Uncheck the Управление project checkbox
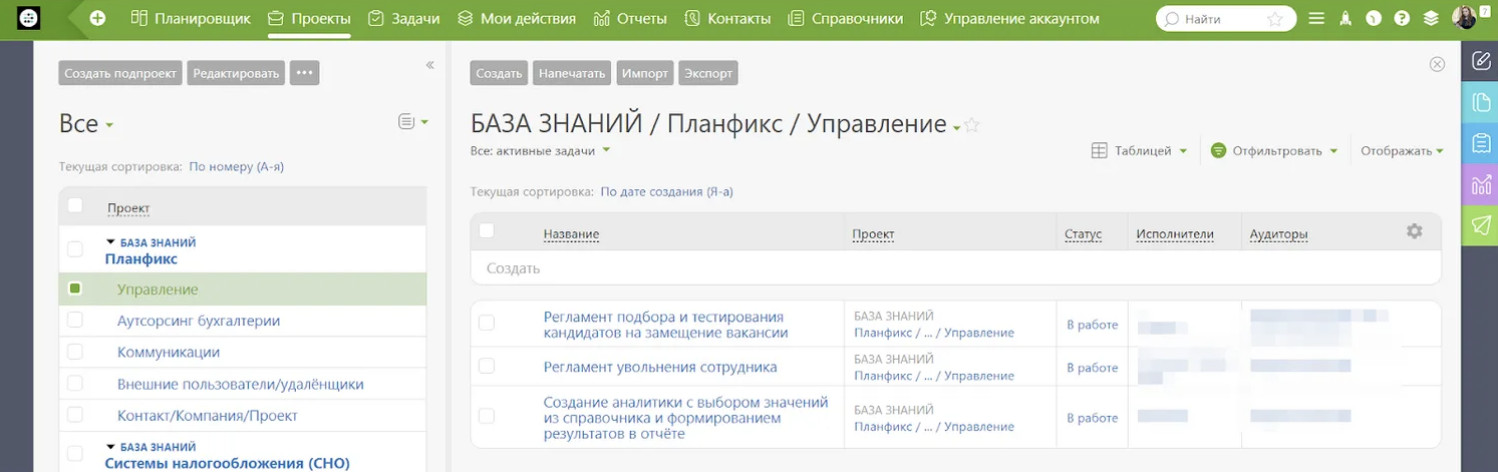 (75, 289)
